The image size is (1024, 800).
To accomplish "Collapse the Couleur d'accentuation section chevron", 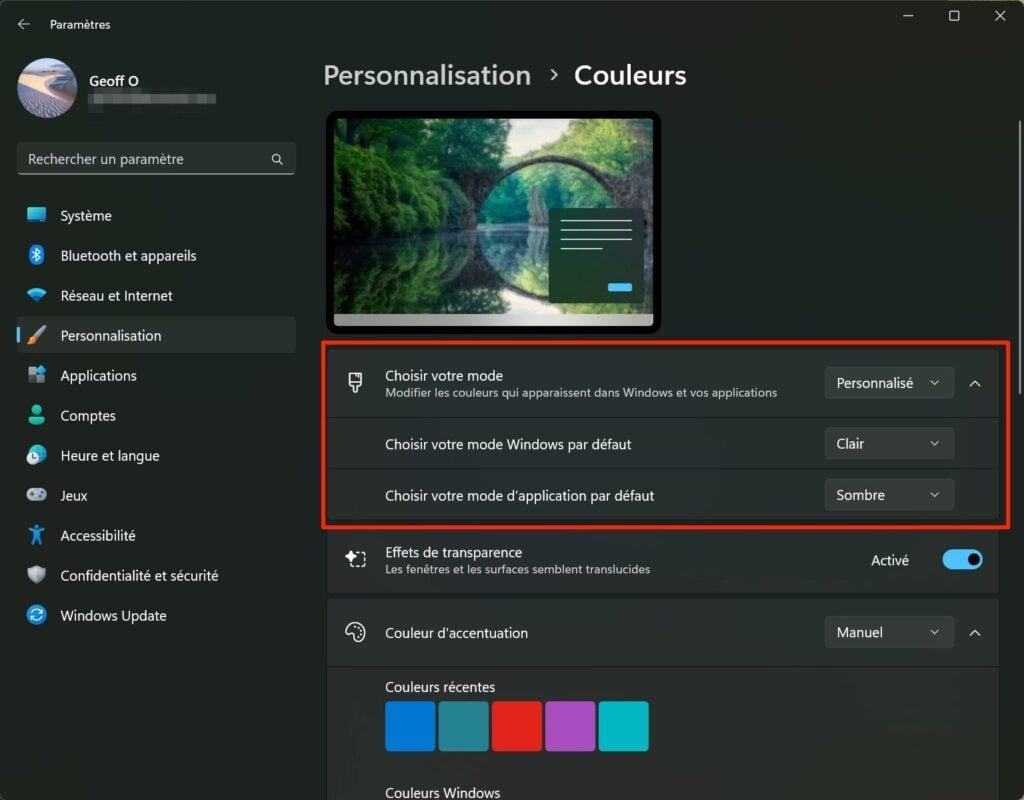I will (975, 633).
